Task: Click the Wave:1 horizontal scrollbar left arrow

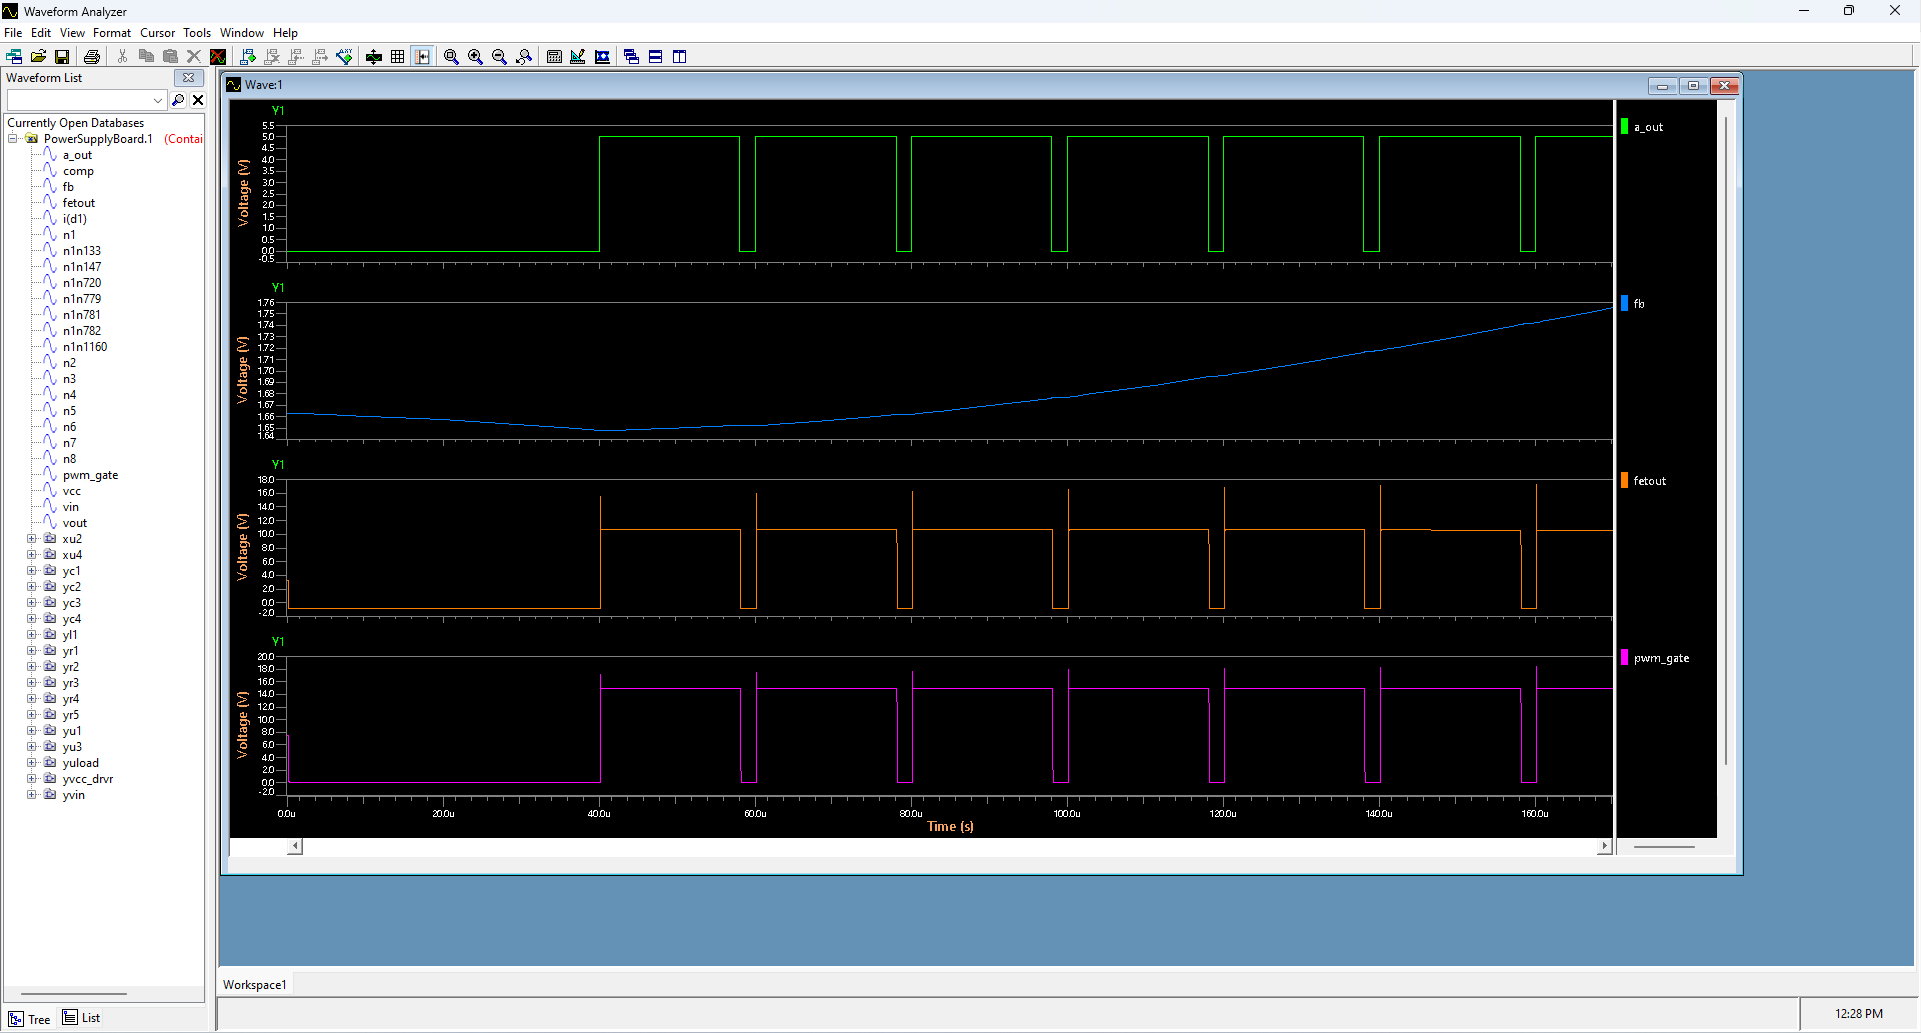Action: [295, 846]
